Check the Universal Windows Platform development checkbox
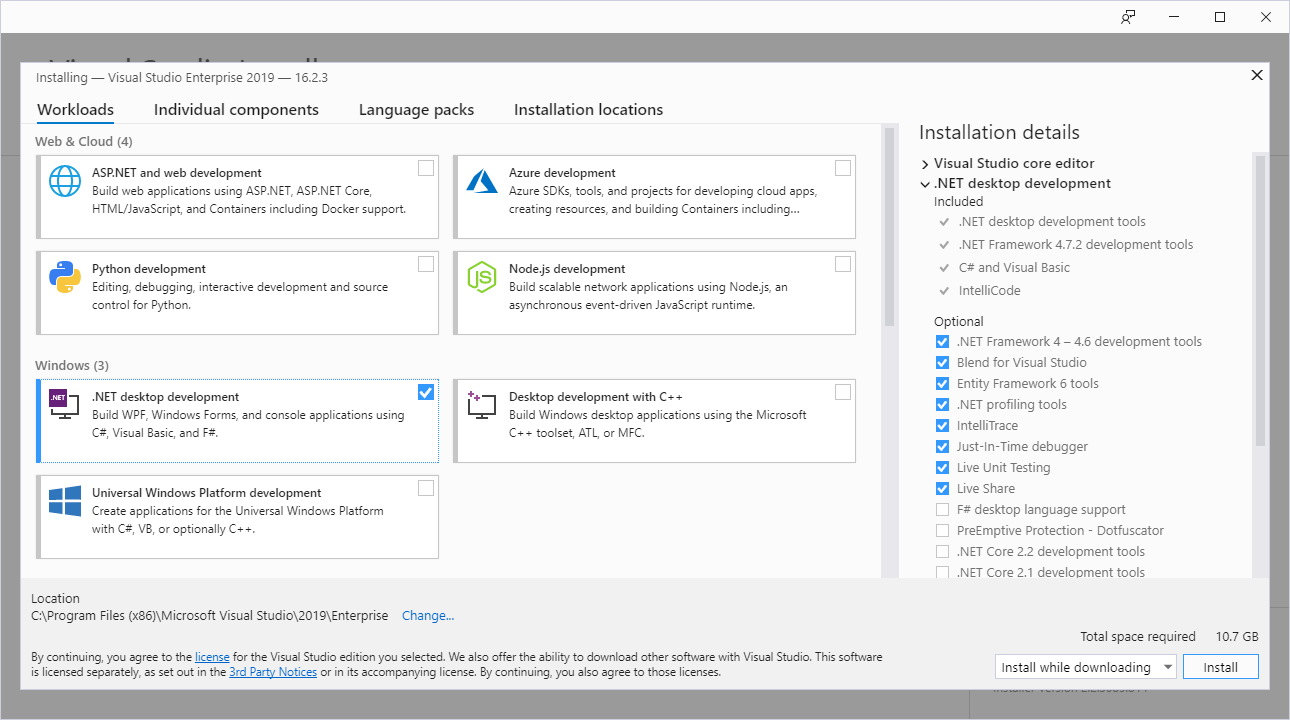Image resolution: width=1290 pixels, height=720 pixels. [x=426, y=488]
